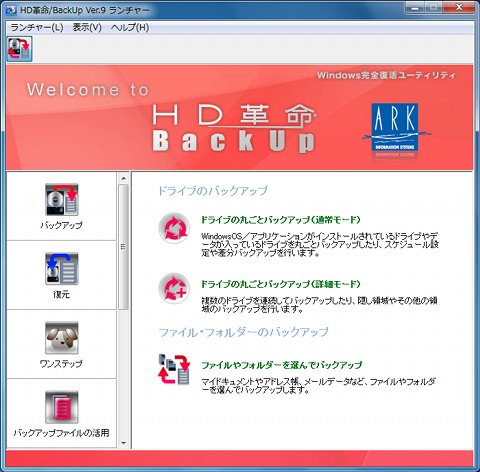Open the ヘルプ(H) menu

point(130,27)
